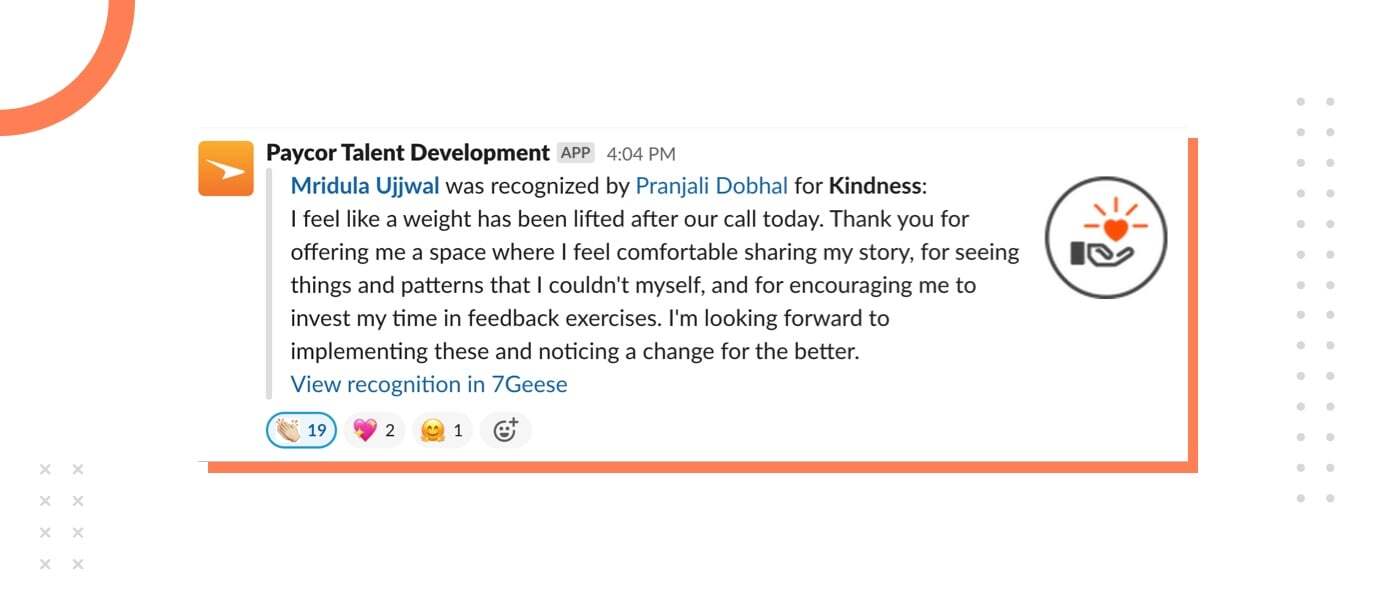Click the orange Paycor app avatar icon

click(x=226, y=168)
